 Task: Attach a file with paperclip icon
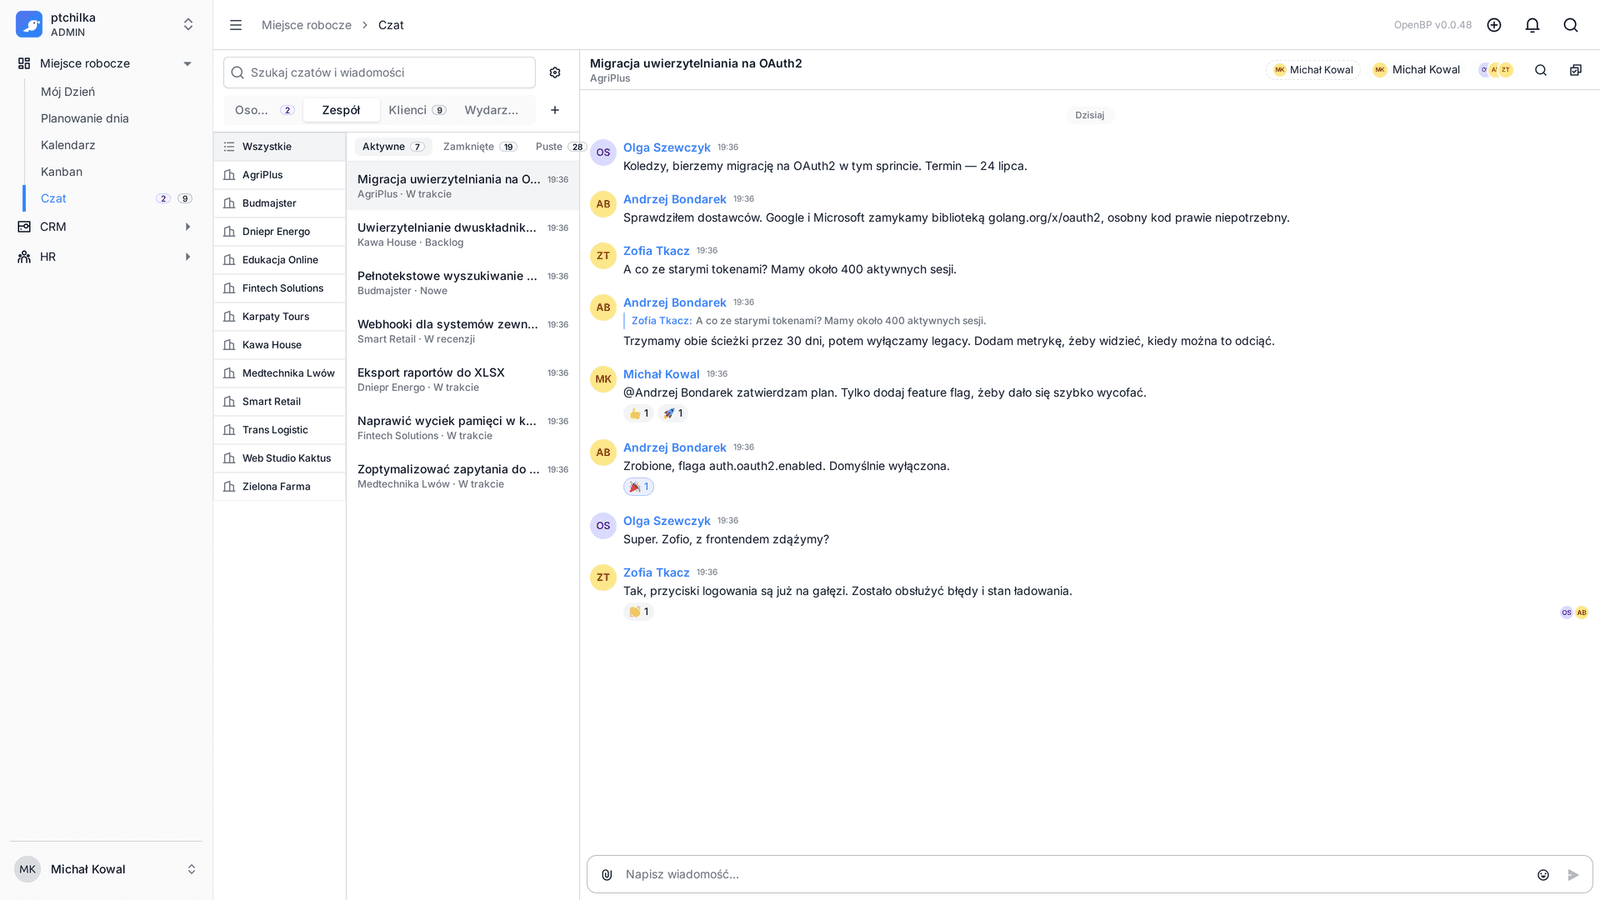point(607,874)
